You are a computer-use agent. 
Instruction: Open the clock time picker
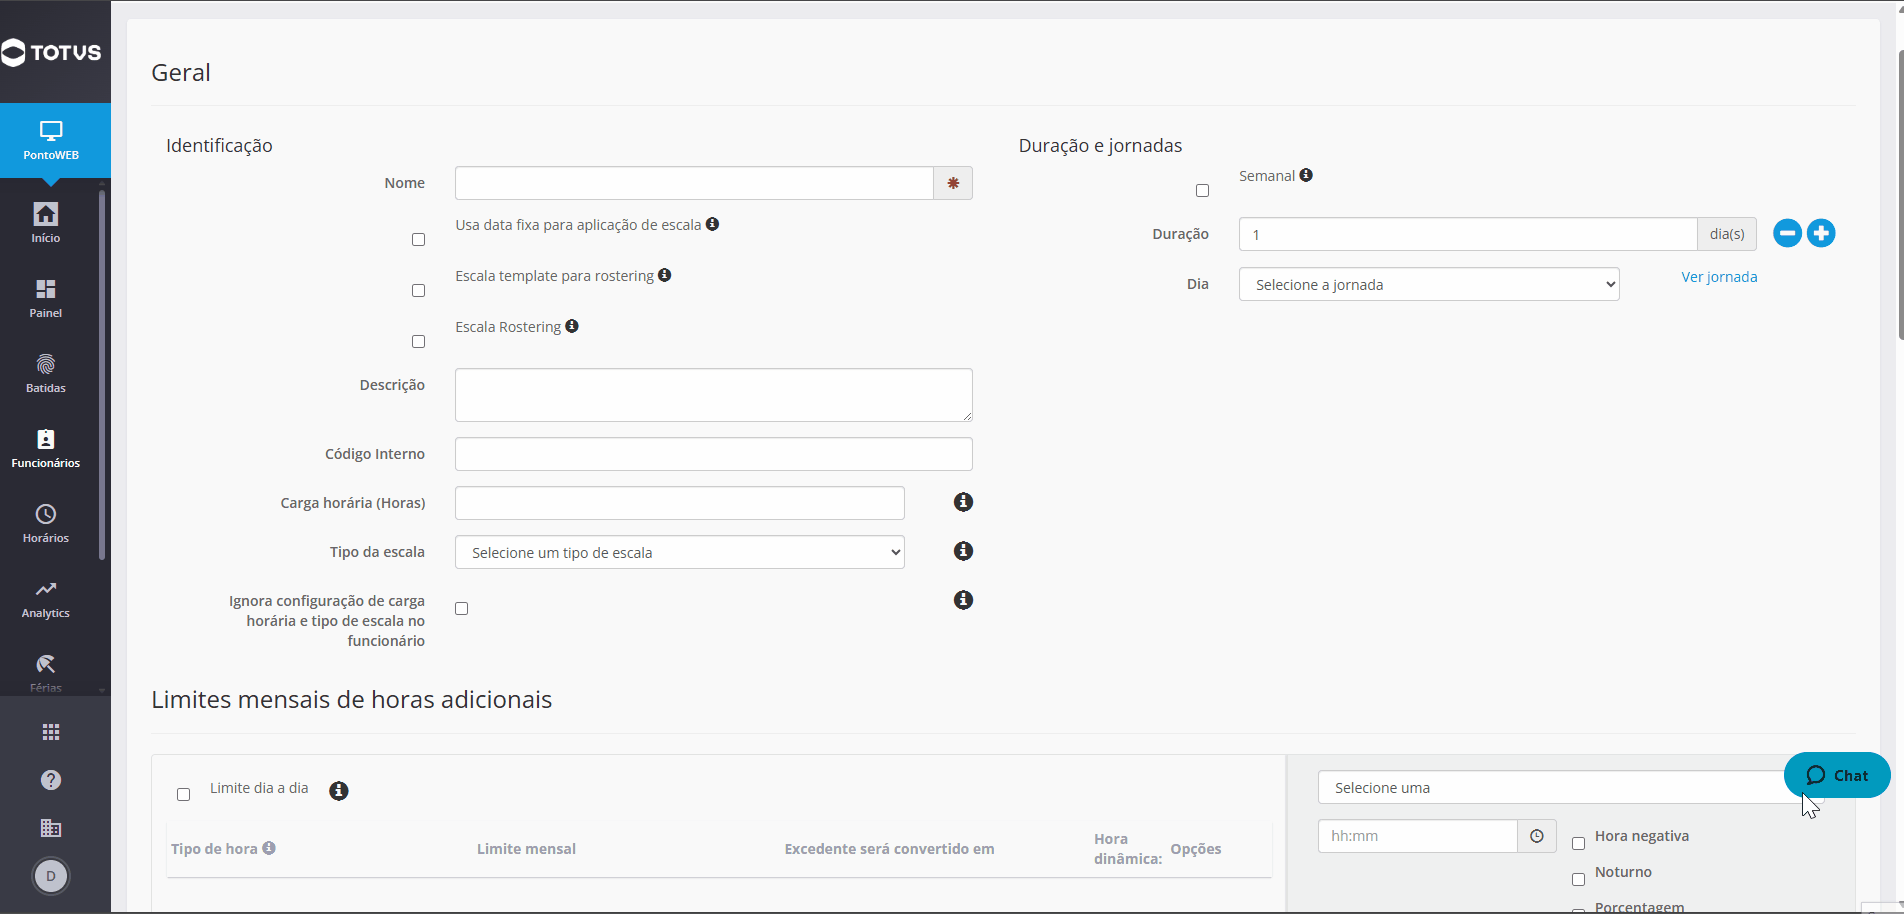coord(1537,836)
